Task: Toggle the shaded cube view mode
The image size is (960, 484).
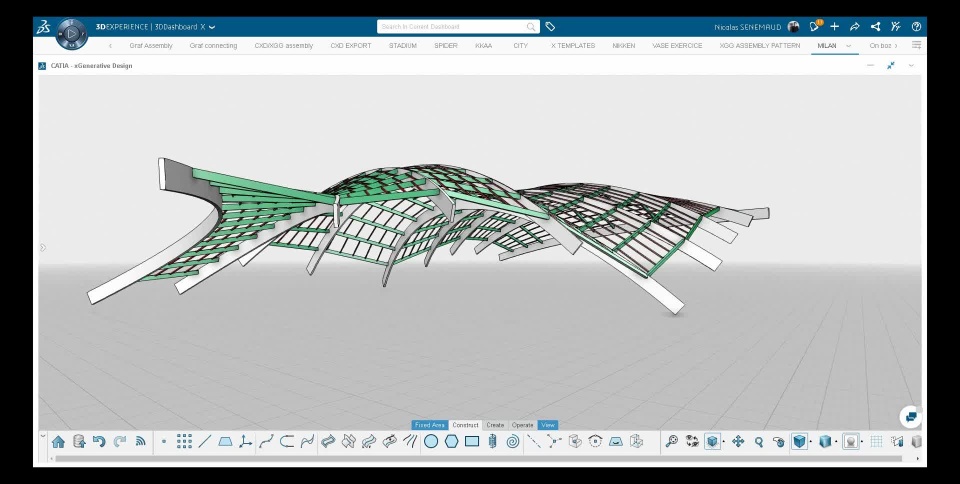Action: point(799,441)
